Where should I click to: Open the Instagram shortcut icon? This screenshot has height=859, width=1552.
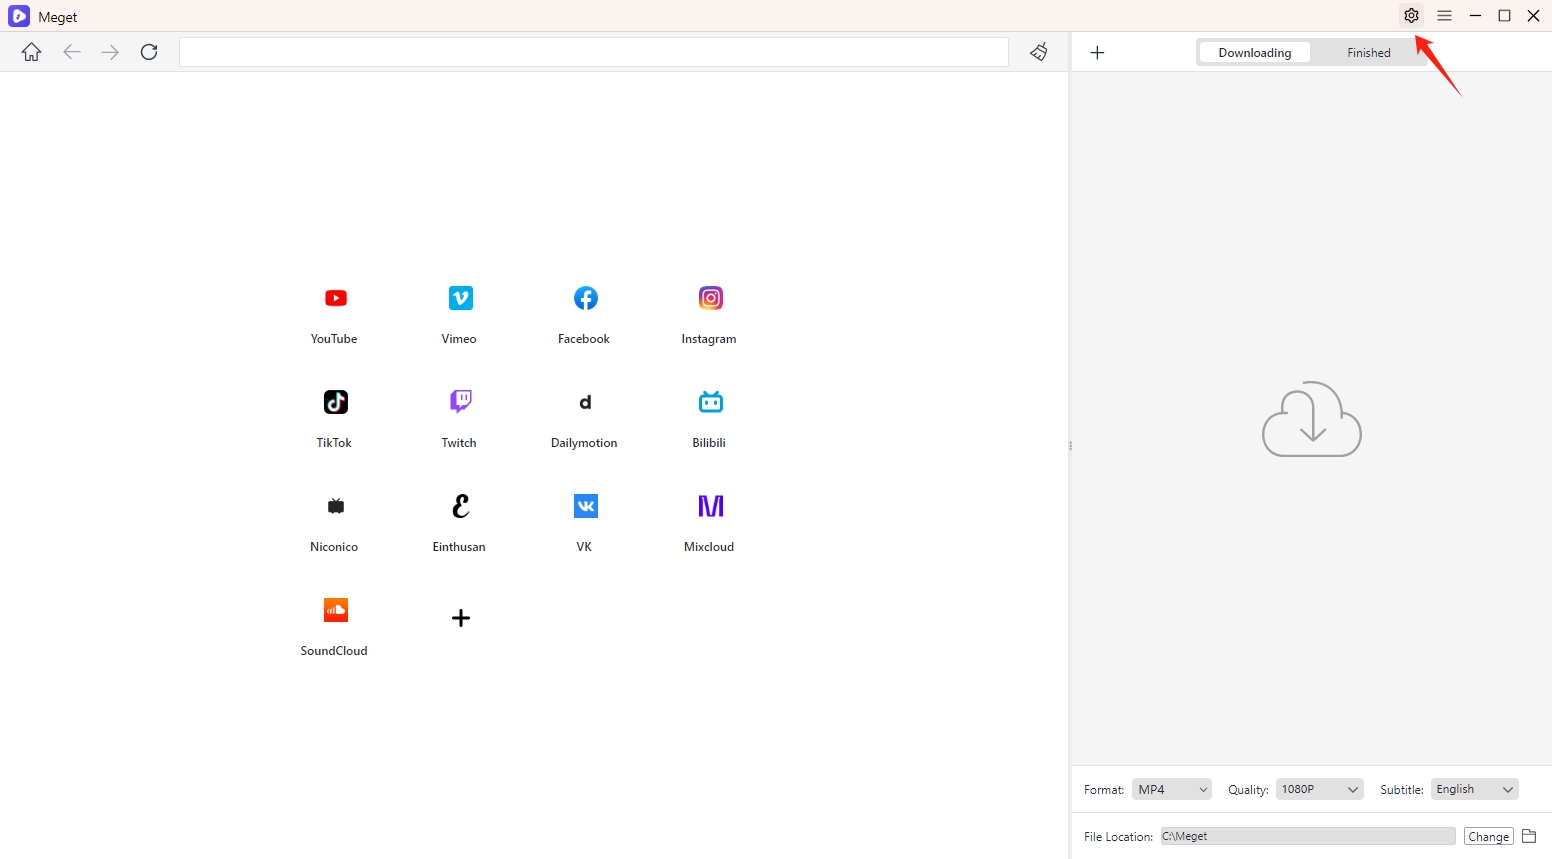coord(710,298)
